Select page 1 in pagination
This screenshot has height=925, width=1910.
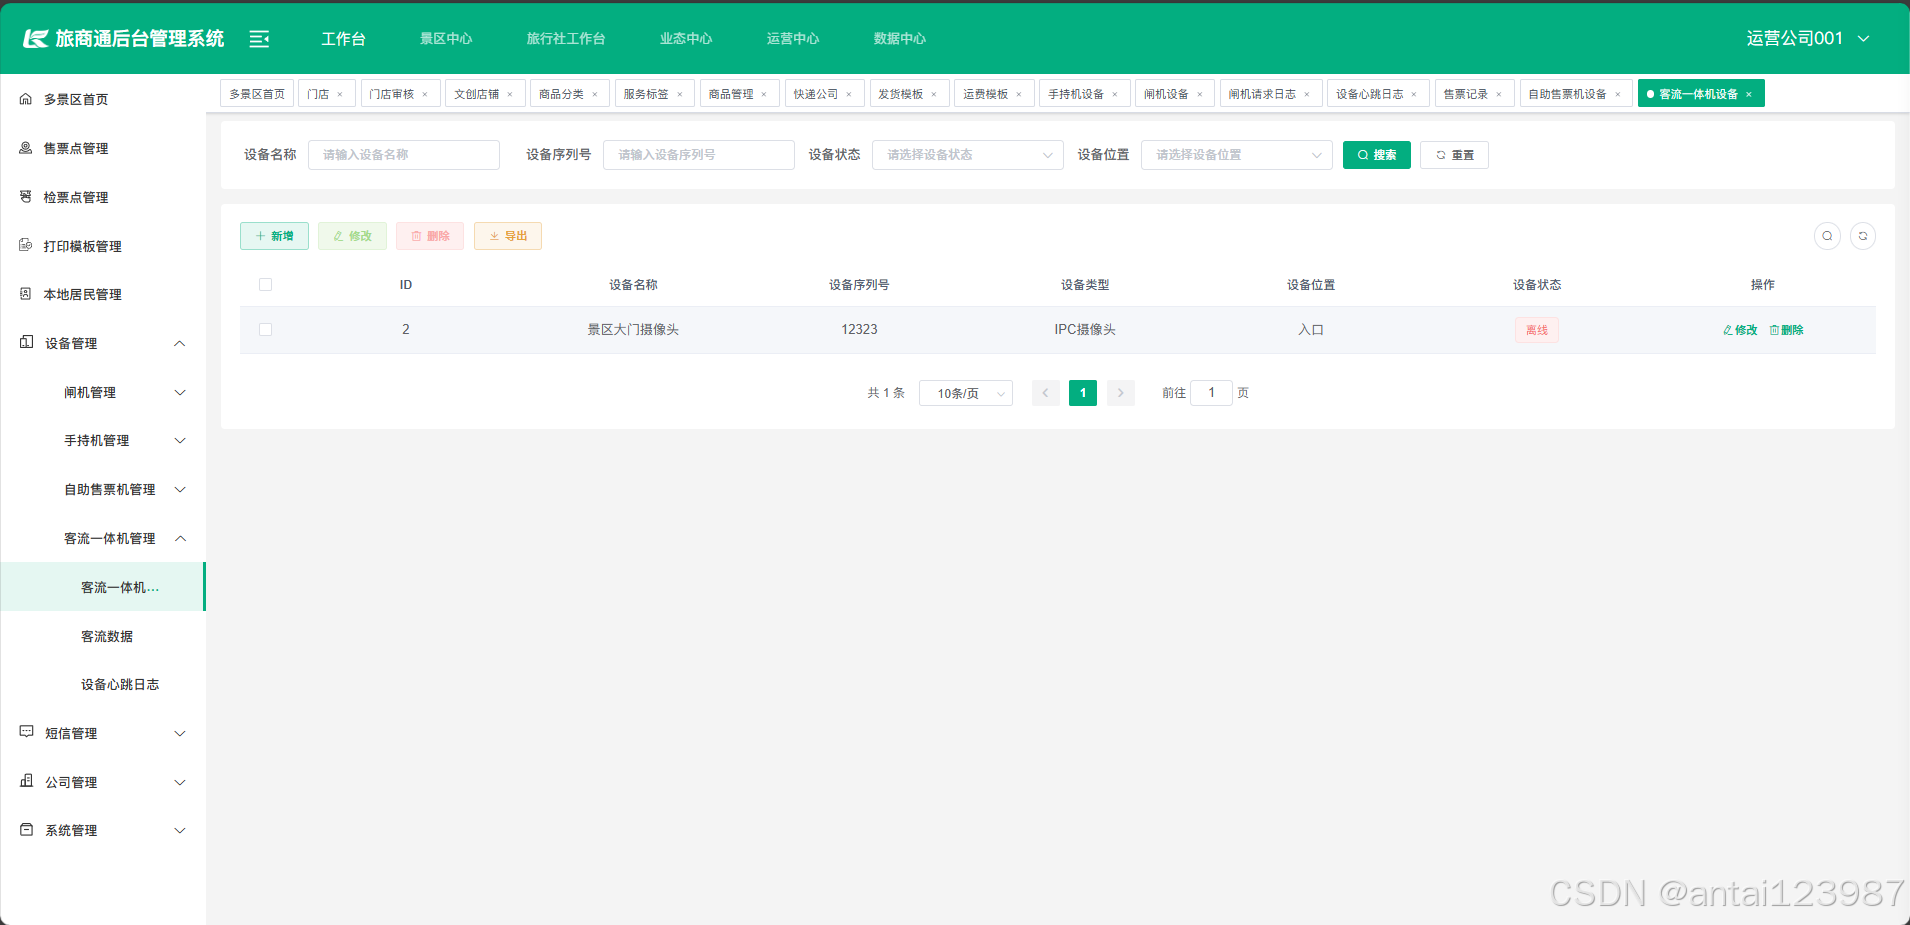1083,393
